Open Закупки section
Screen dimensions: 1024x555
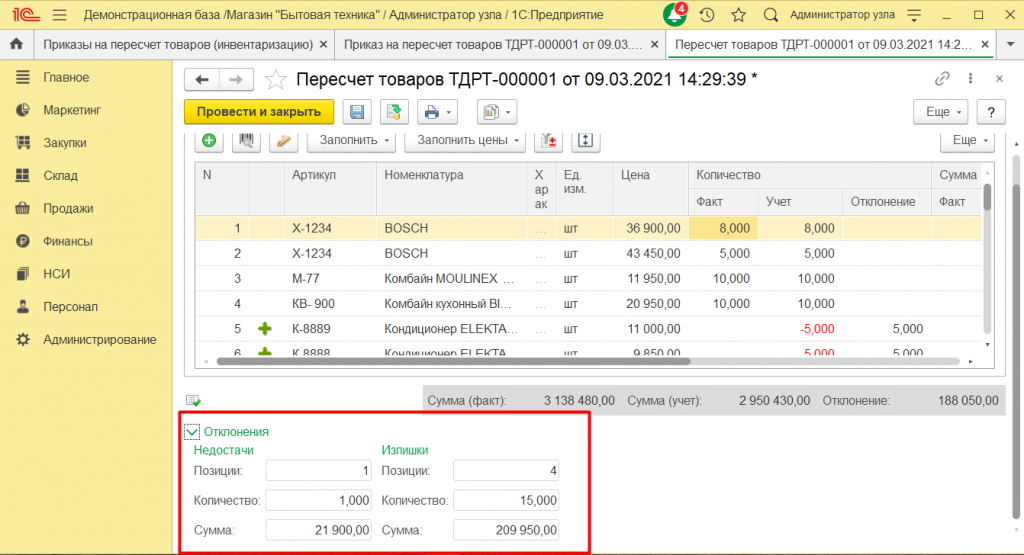pos(65,142)
